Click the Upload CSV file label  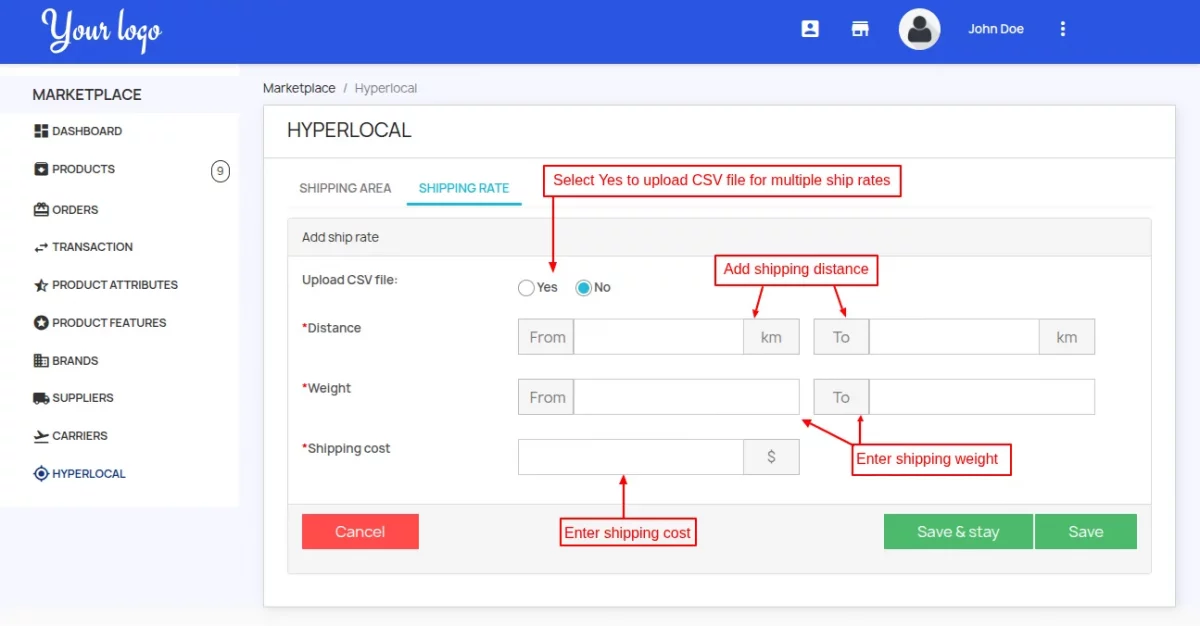pyautogui.click(x=350, y=280)
